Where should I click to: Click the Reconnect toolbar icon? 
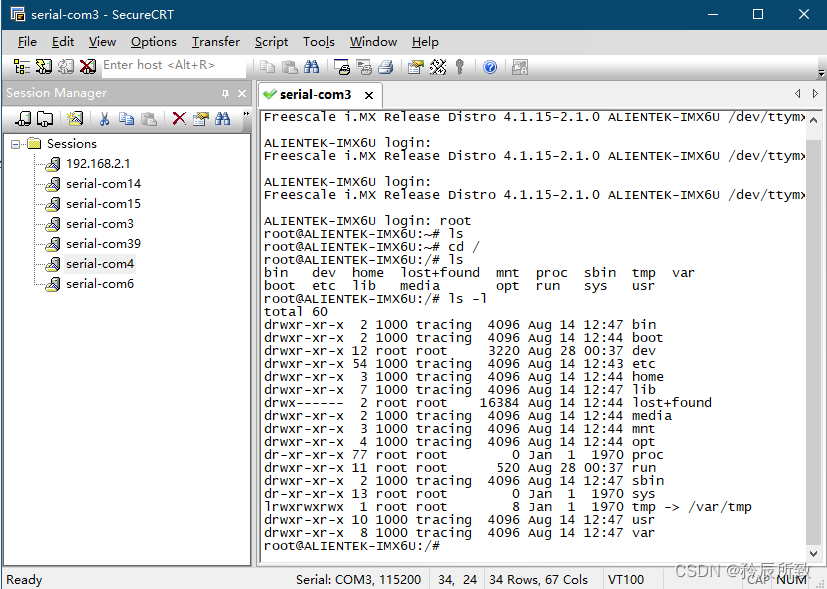[x=66, y=67]
